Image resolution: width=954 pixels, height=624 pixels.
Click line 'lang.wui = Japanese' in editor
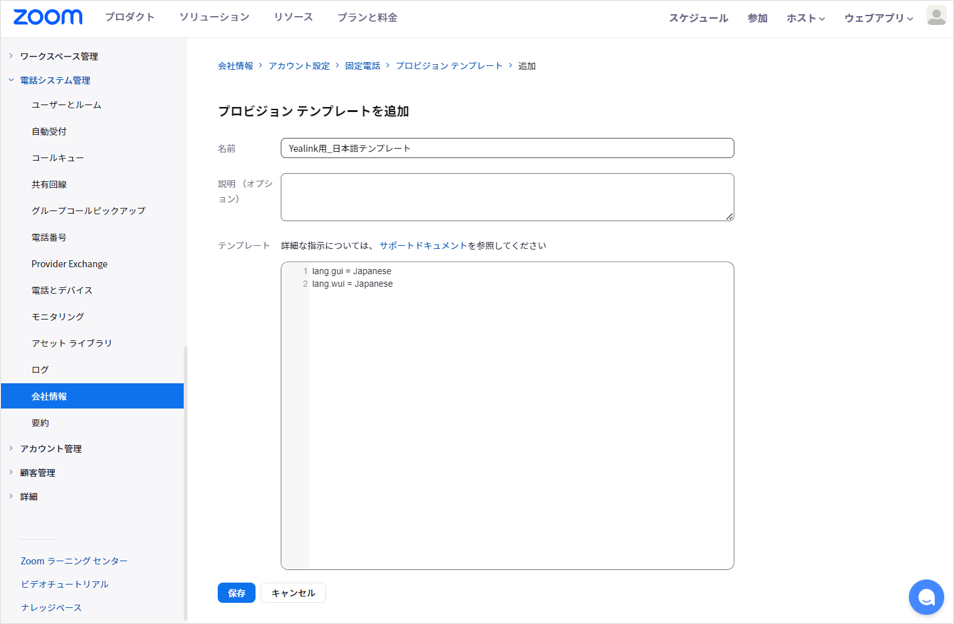[x=352, y=284]
